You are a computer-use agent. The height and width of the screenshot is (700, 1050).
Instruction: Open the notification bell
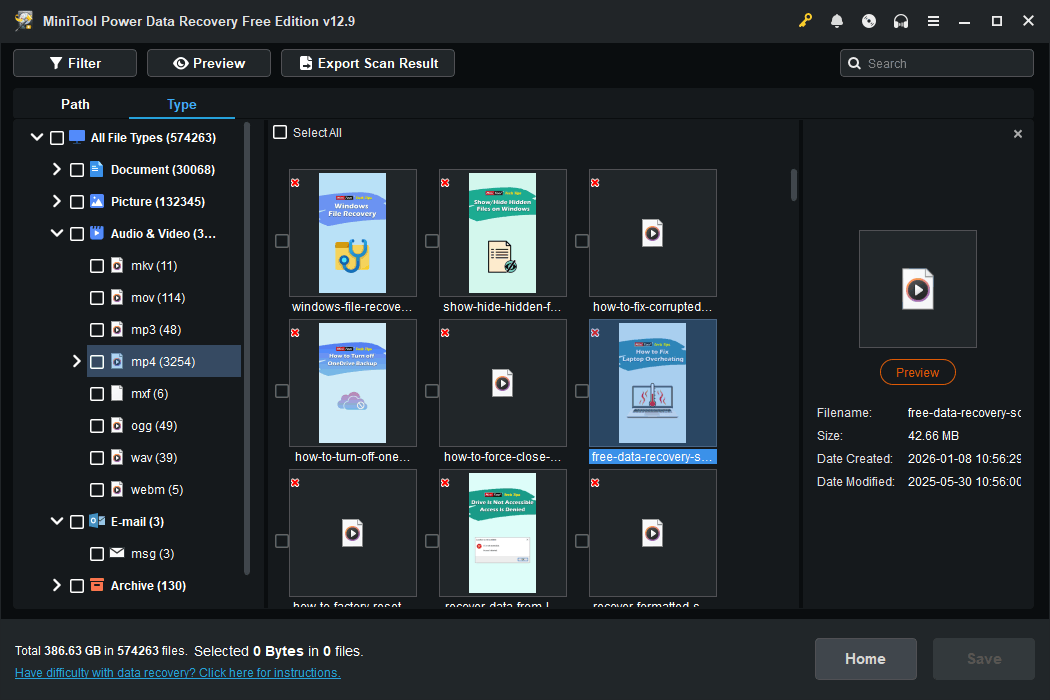(x=836, y=21)
